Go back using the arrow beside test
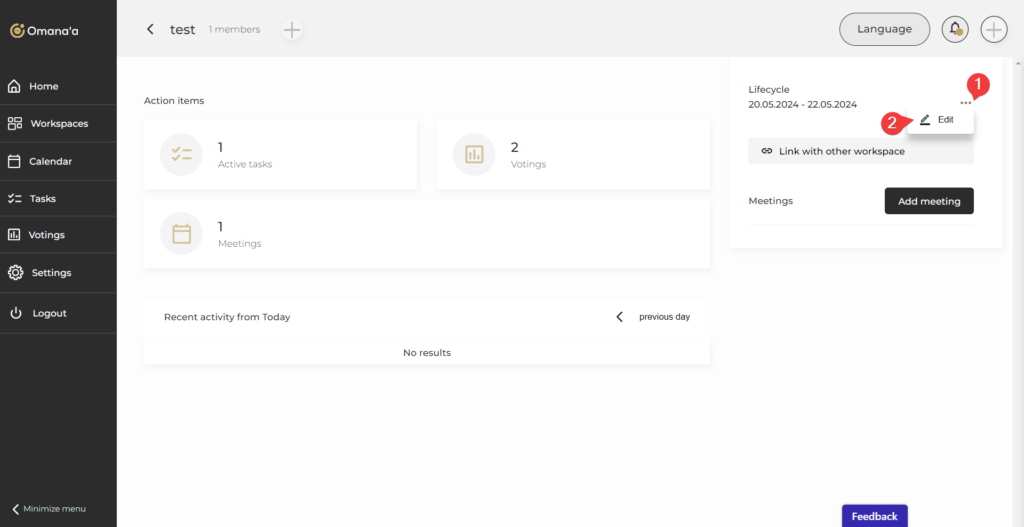This screenshot has height=527, width=1024. tap(150, 30)
